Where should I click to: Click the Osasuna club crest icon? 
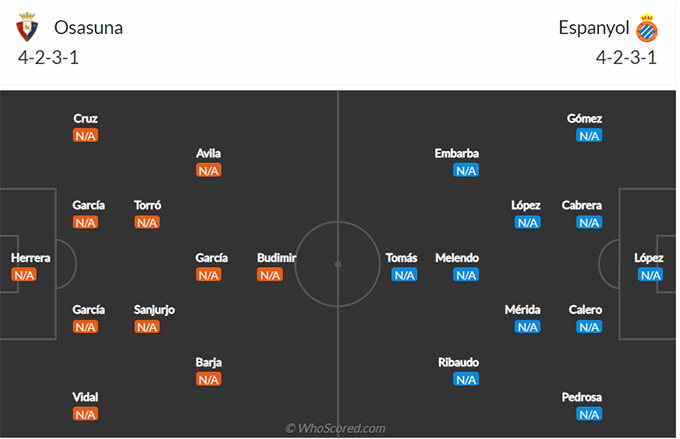pyautogui.click(x=27, y=27)
